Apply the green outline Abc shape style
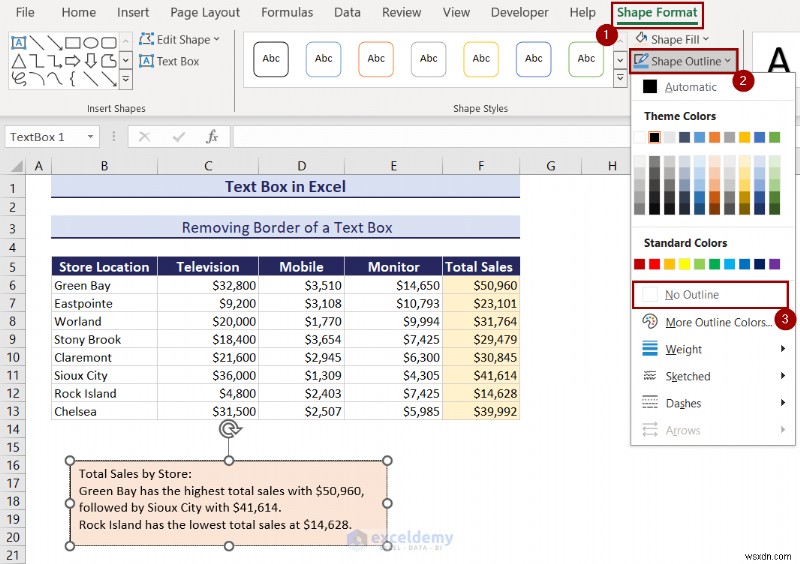Viewport: 800px width, 564px height. pos(586,59)
